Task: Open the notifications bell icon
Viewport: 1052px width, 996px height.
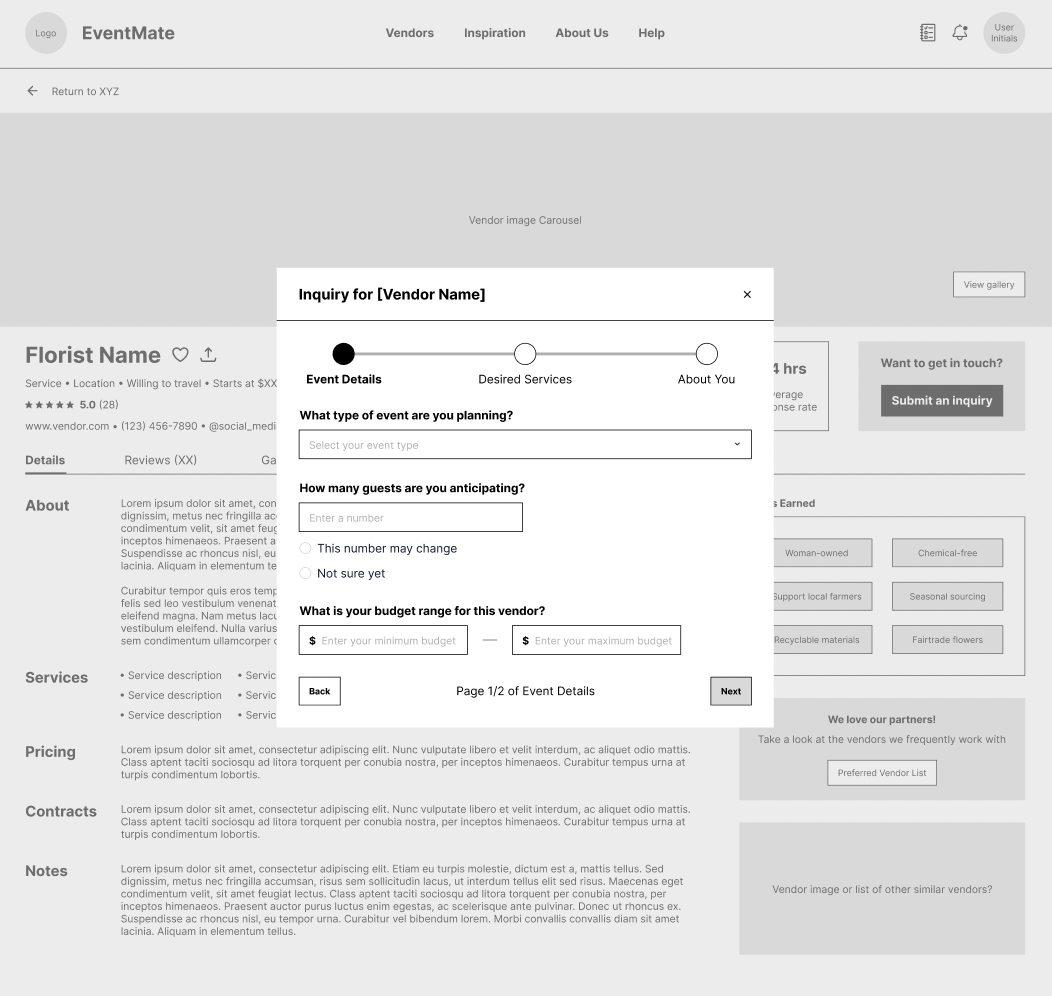Action: tap(960, 32)
